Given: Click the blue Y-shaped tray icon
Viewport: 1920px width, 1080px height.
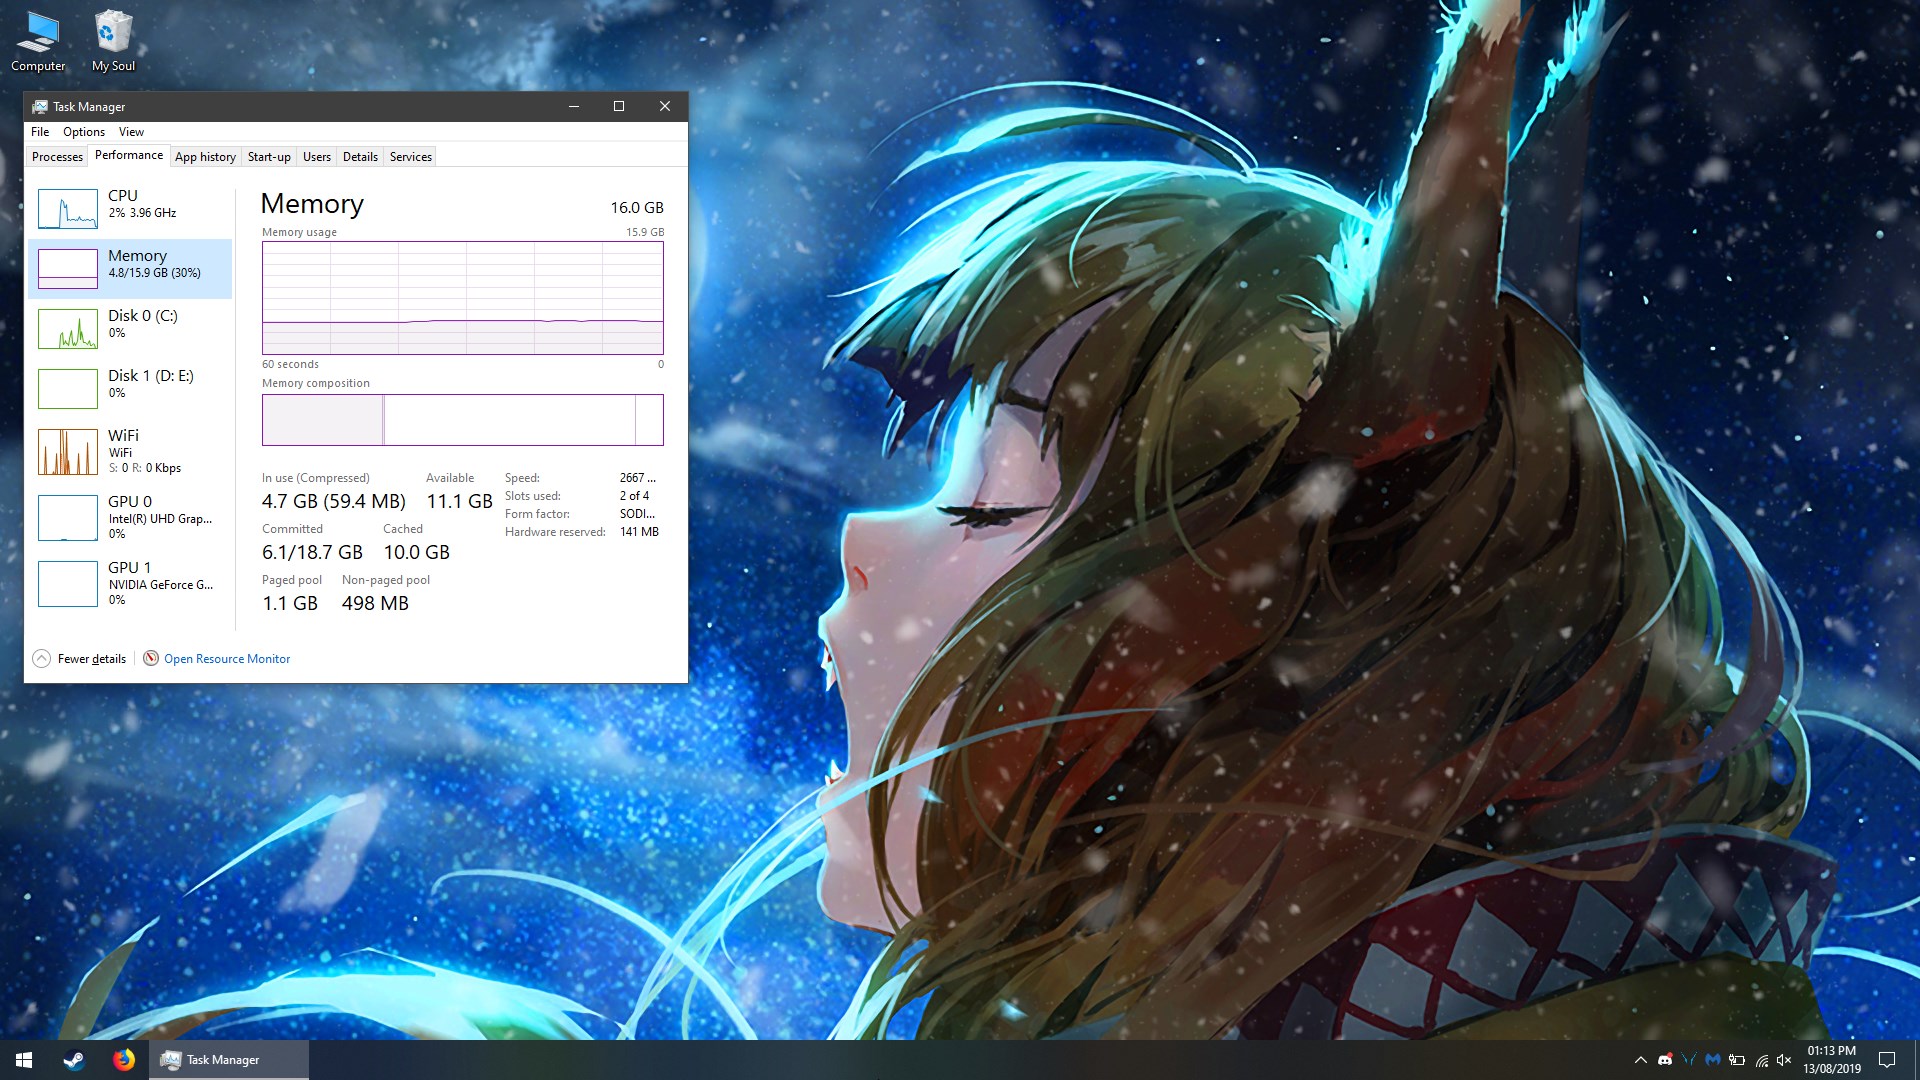Looking at the screenshot, I should (1689, 1060).
